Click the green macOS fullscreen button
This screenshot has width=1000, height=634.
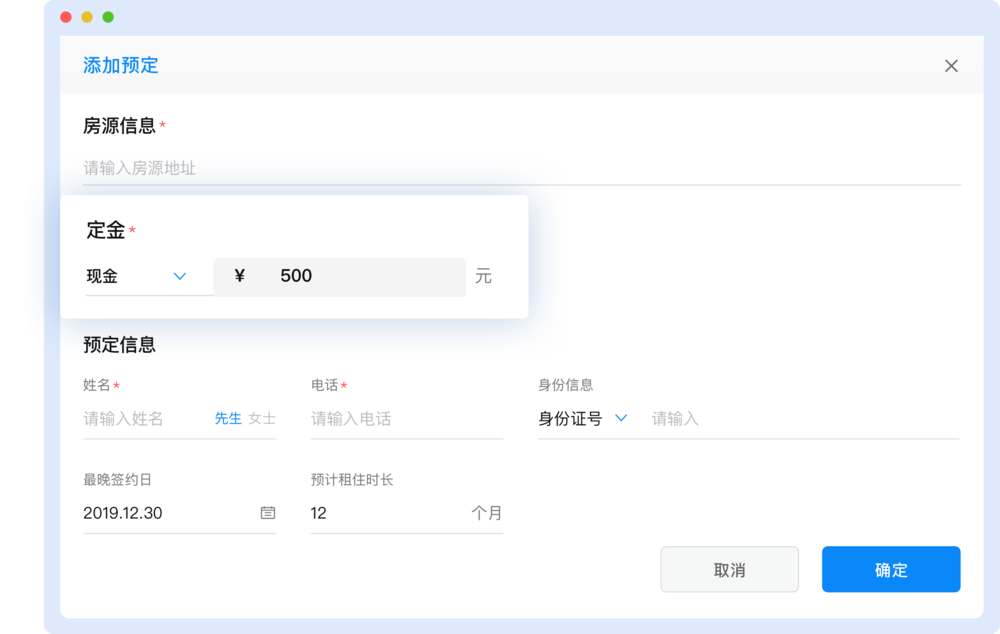point(108,17)
